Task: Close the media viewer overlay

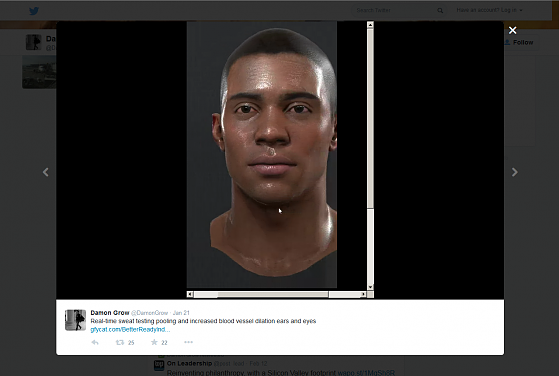Action: [x=512, y=30]
